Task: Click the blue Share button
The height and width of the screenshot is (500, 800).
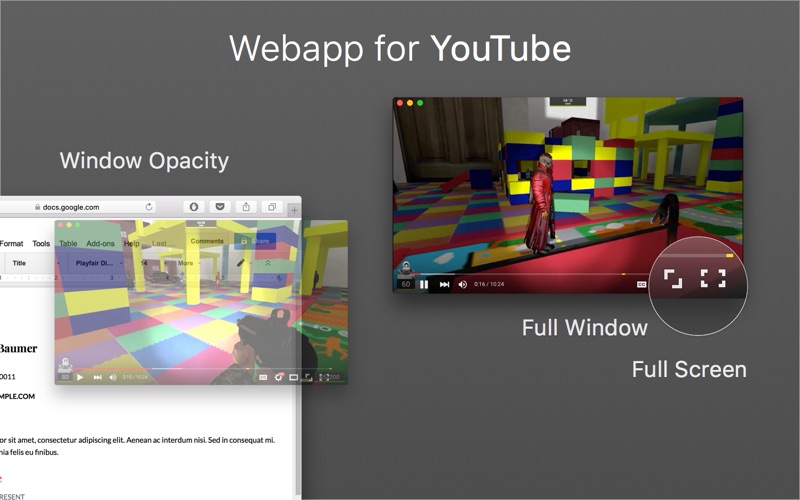Action: tap(256, 241)
